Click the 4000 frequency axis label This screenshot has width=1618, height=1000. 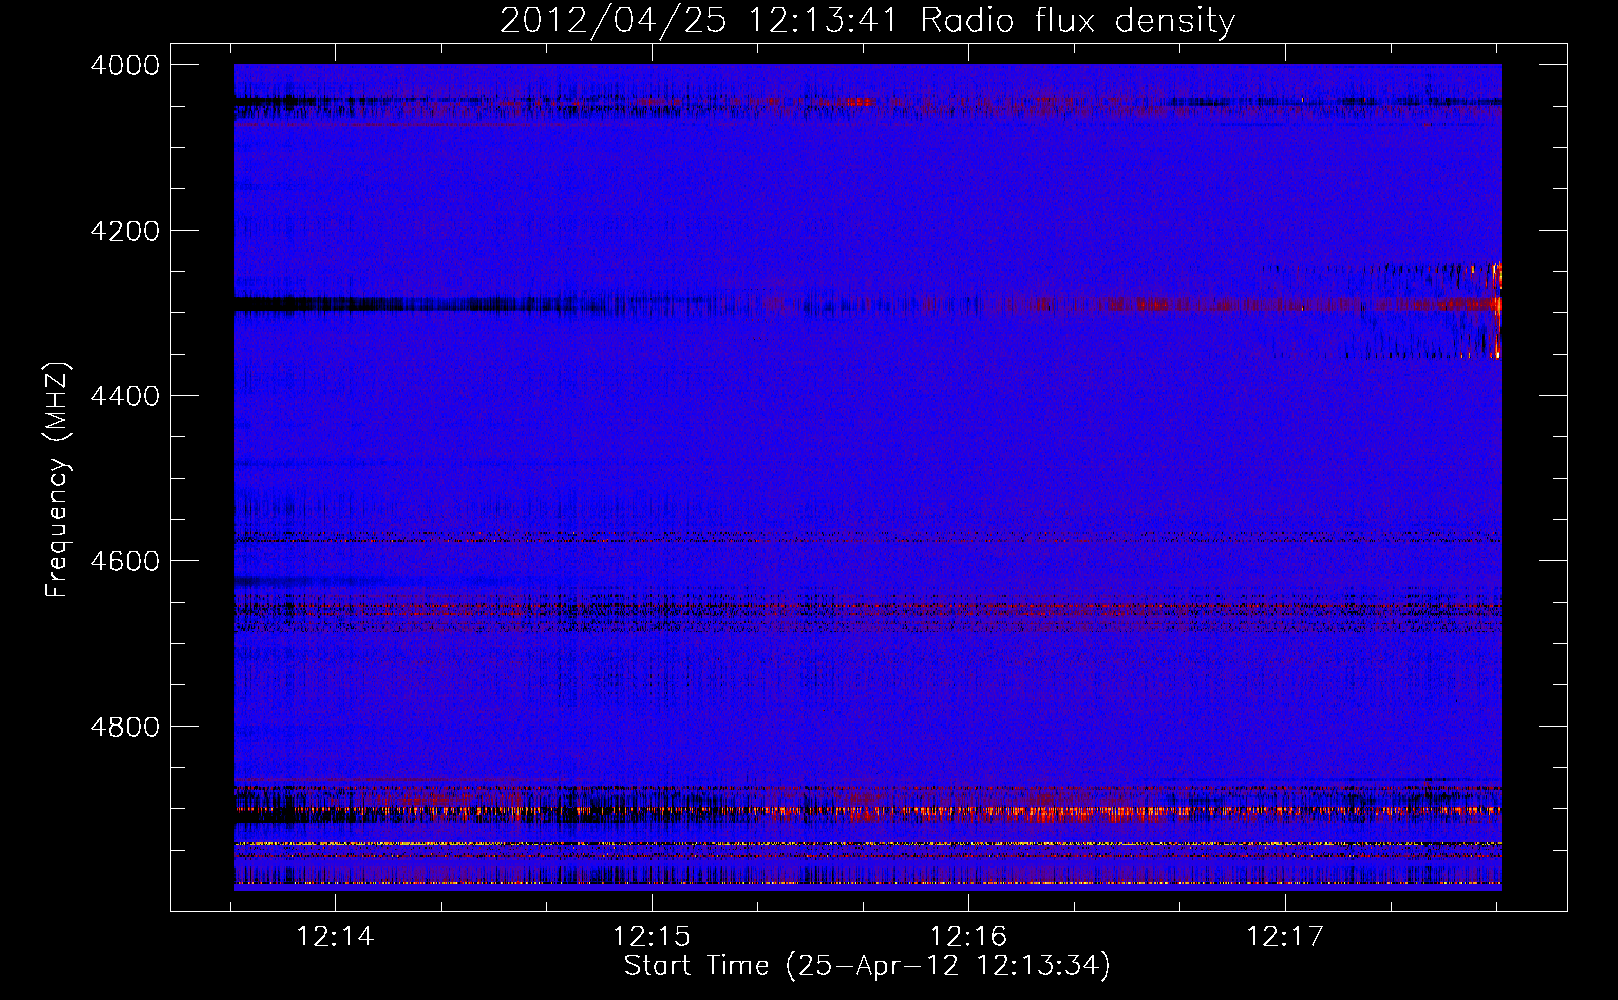point(125,65)
